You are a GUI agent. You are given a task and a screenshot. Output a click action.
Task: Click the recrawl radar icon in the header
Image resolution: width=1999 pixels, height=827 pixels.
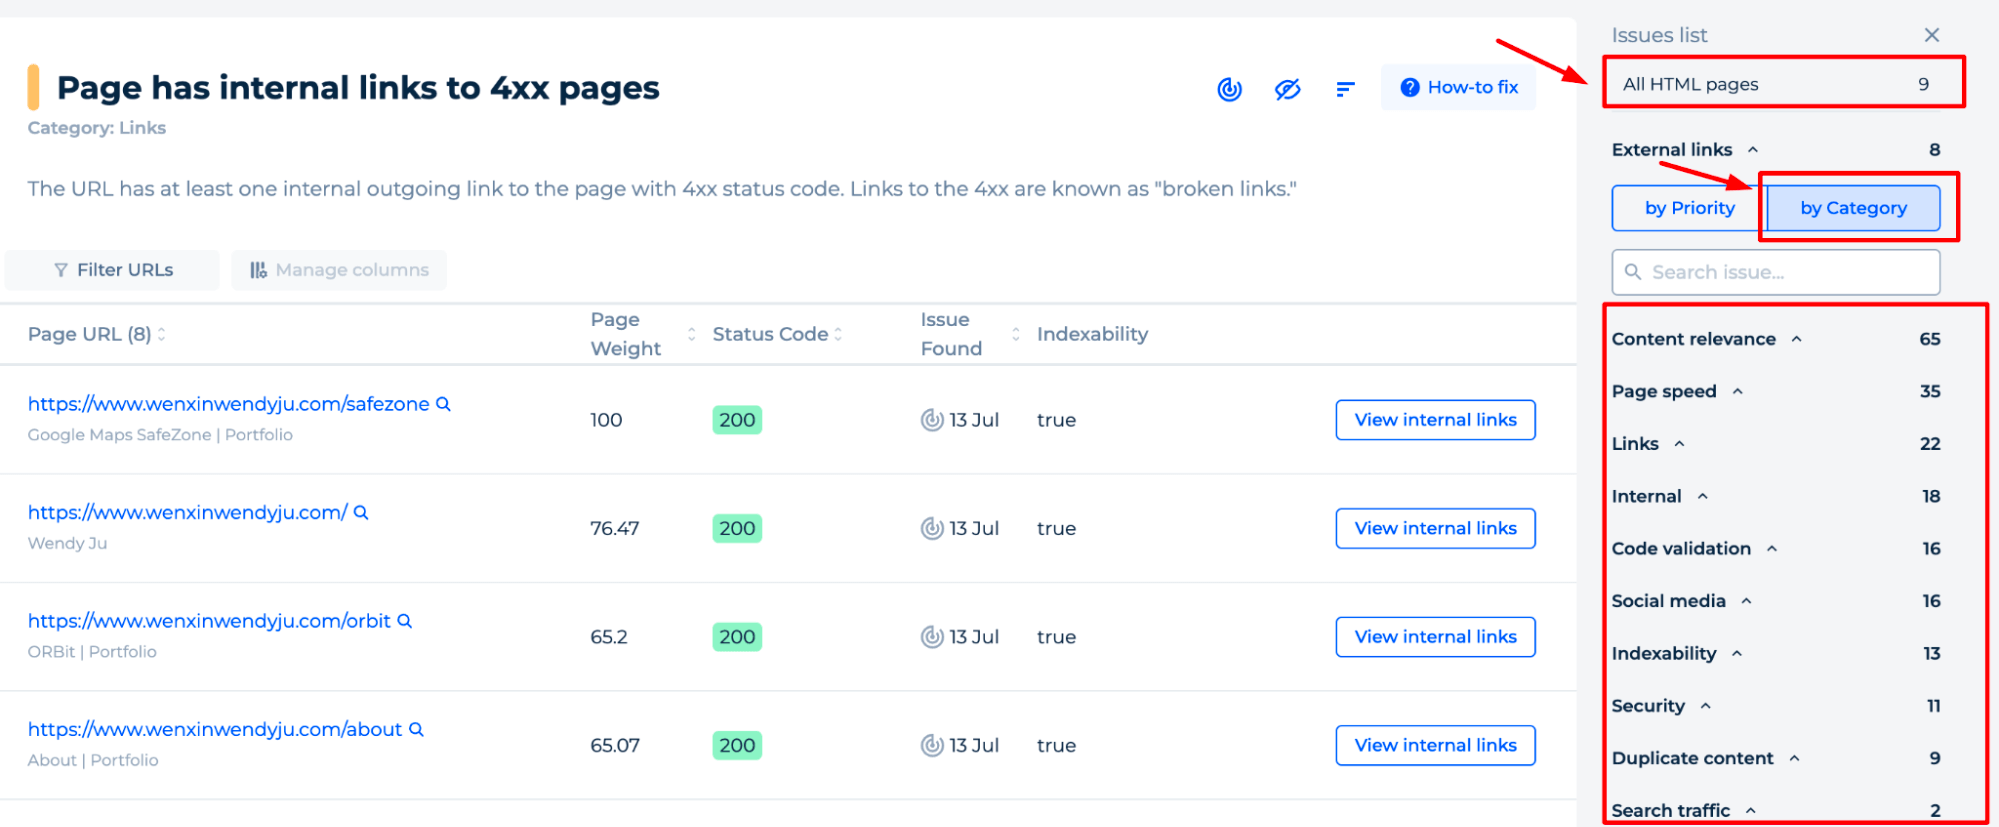pyautogui.click(x=1229, y=89)
